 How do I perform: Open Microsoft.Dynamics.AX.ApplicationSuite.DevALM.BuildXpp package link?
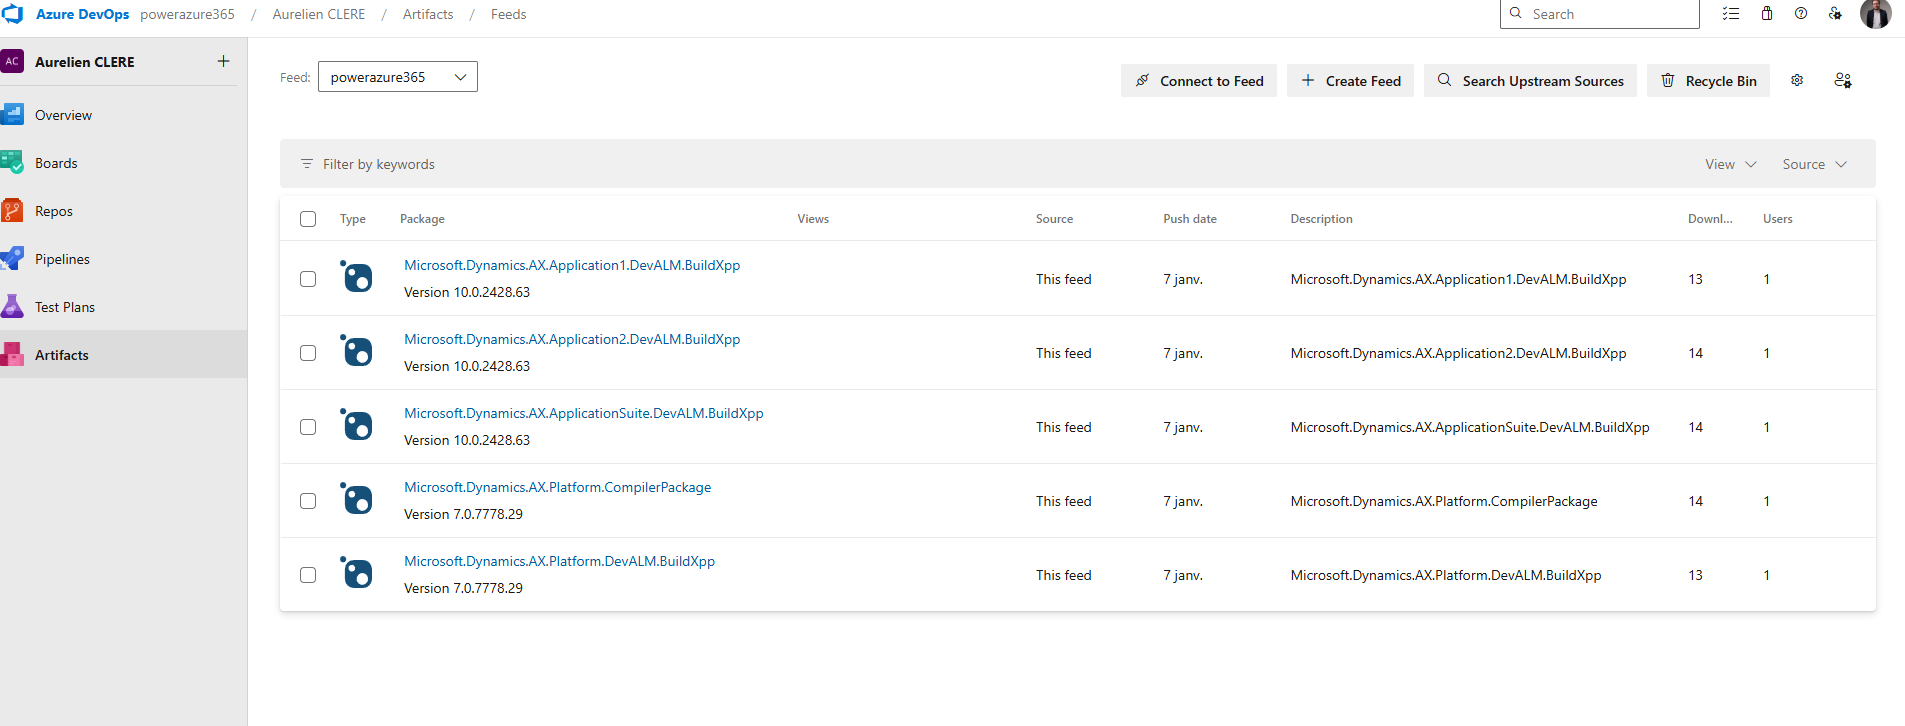coord(584,413)
